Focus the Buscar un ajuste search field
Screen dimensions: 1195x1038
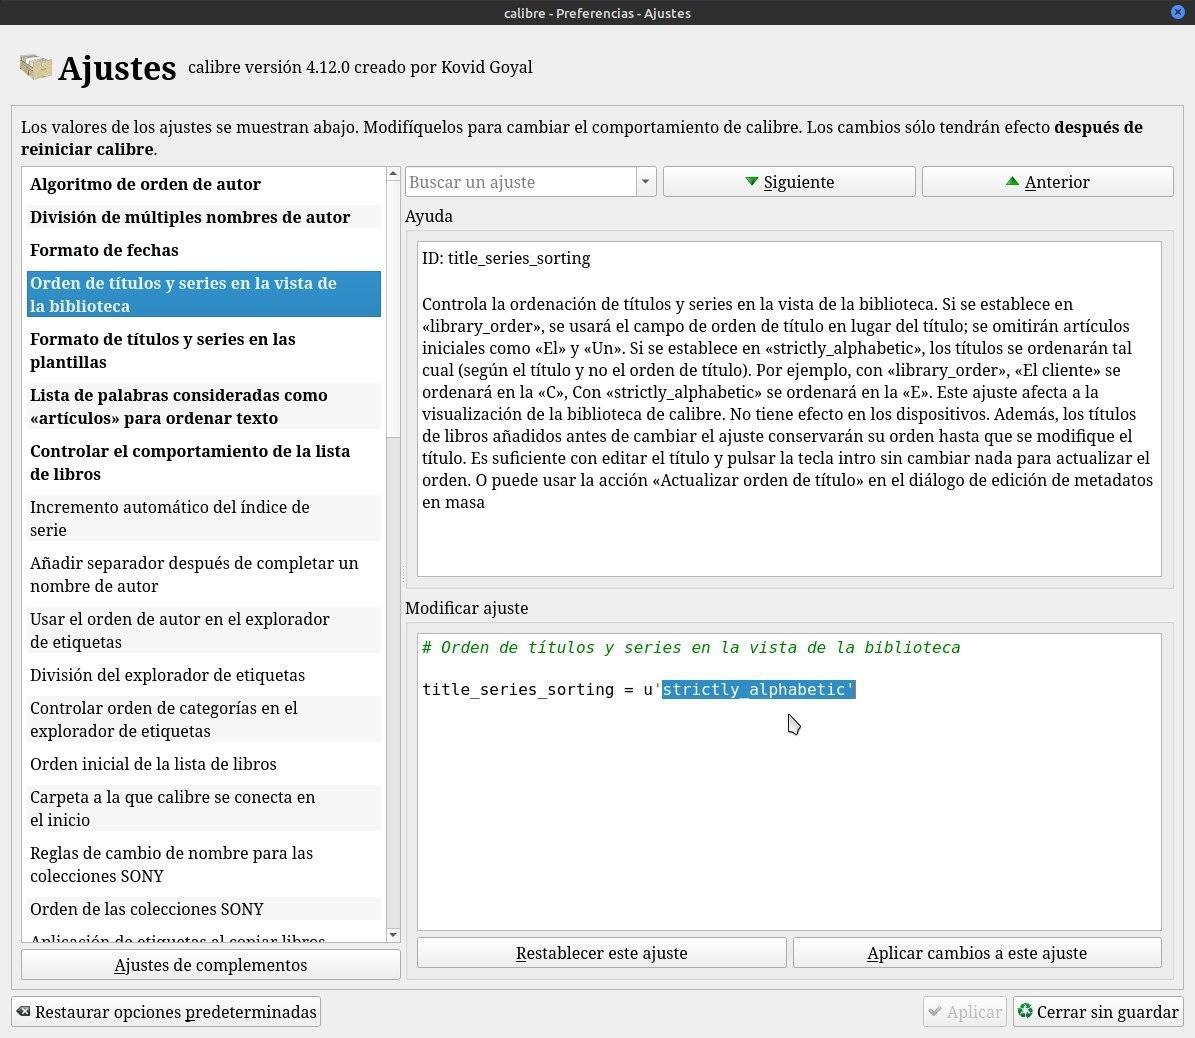521,181
